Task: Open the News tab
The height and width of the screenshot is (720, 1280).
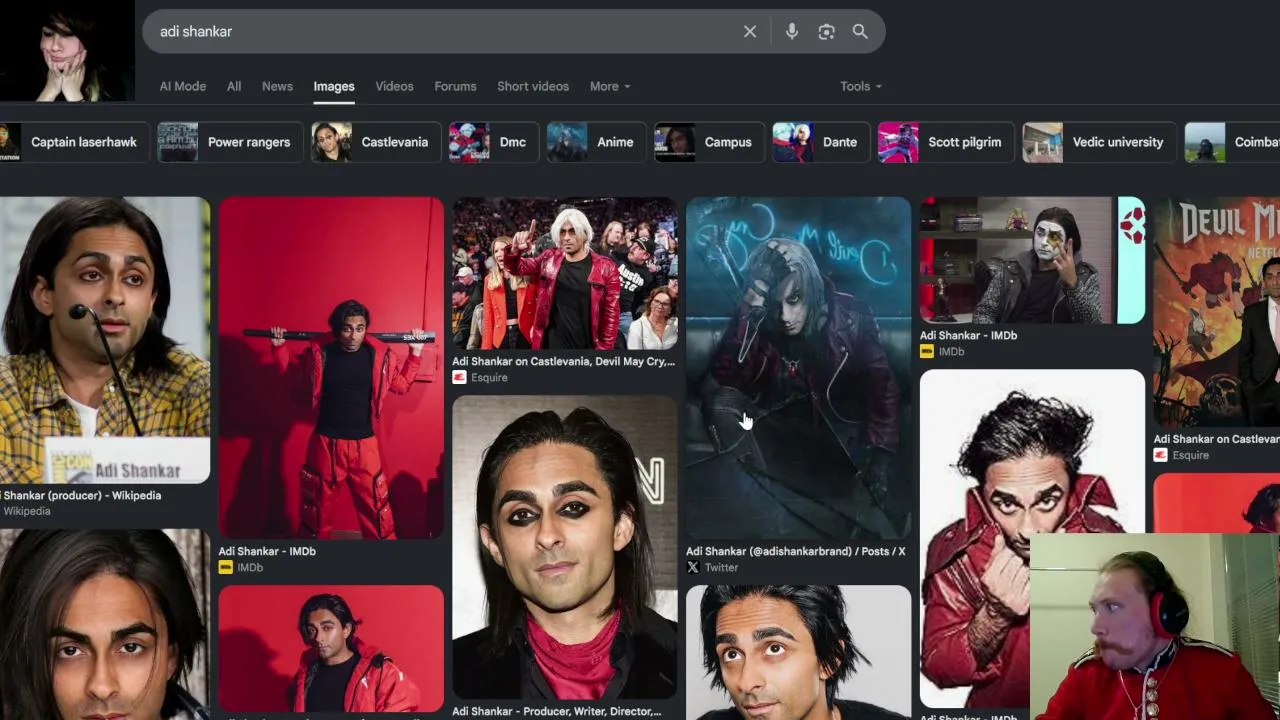Action: tap(277, 86)
